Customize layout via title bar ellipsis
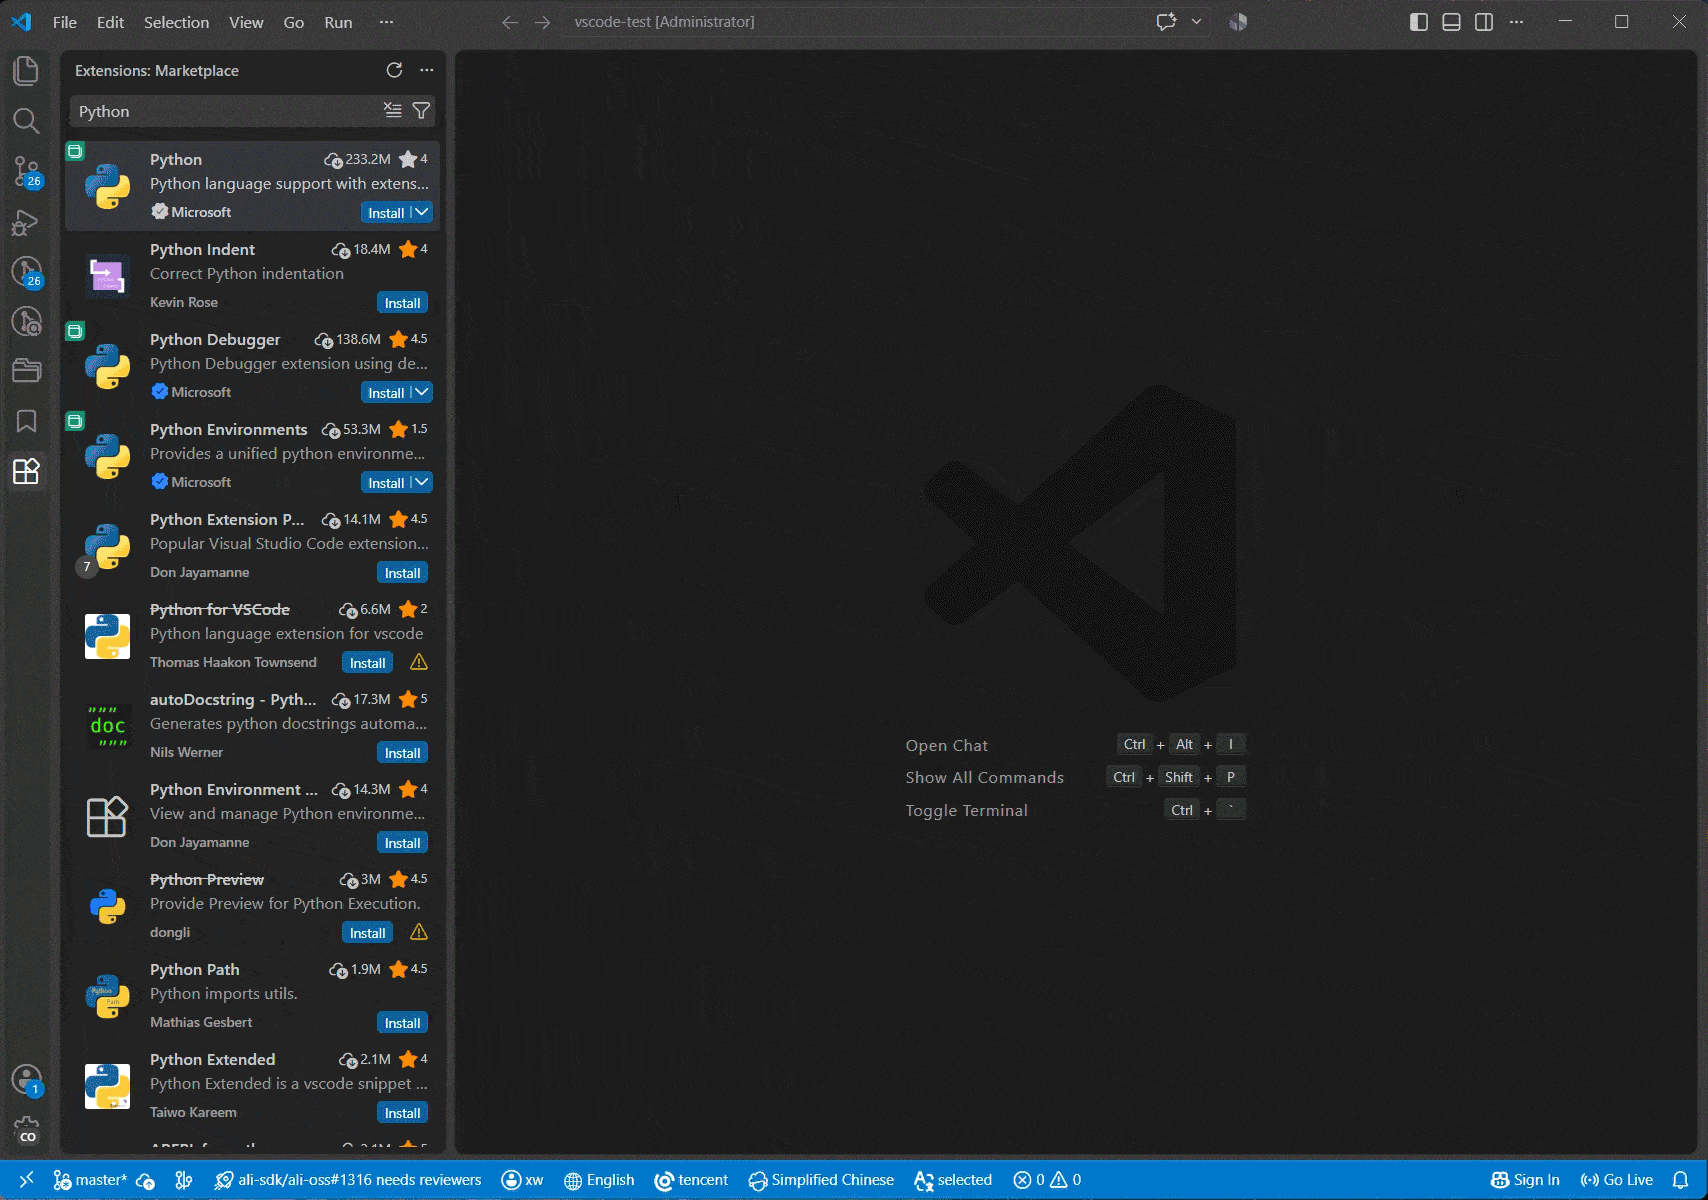 click(1517, 22)
